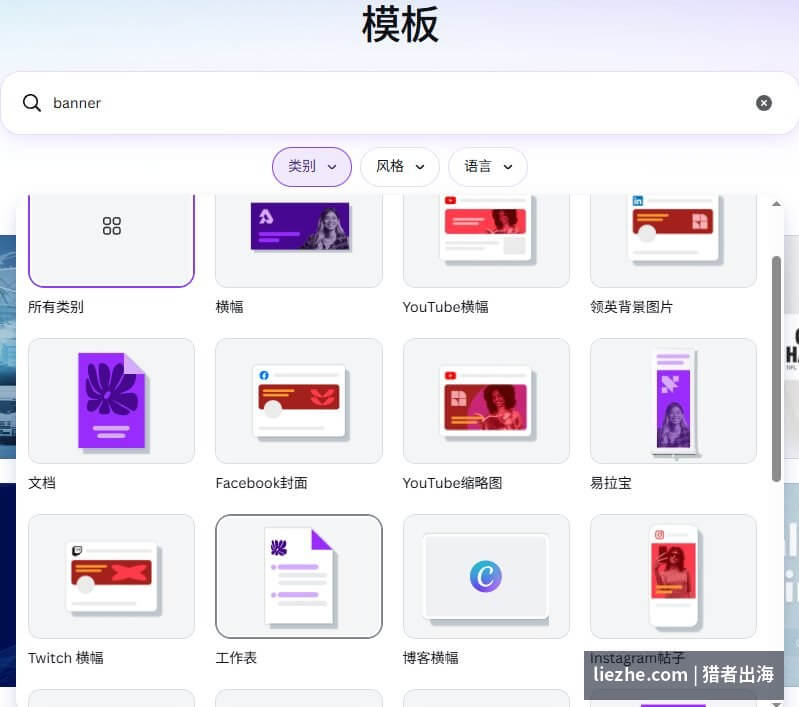This screenshot has width=799, height=707.
Task: Click the Facebook封面 label
Action: [x=261, y=483]
